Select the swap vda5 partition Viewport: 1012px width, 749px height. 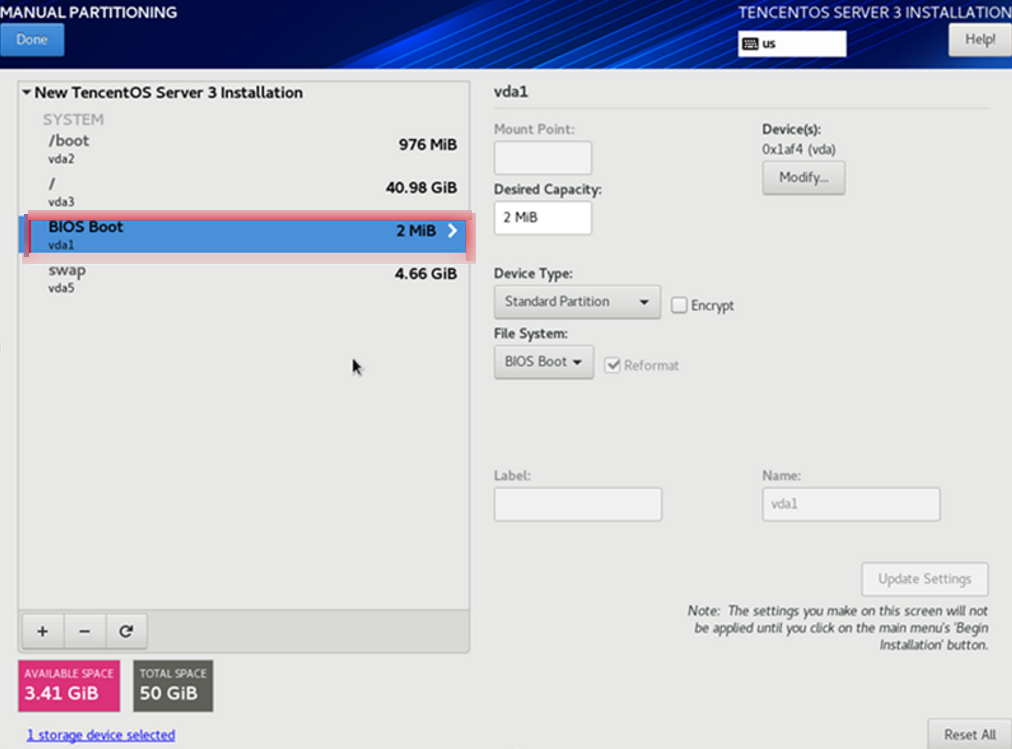[x=244, y=279]
